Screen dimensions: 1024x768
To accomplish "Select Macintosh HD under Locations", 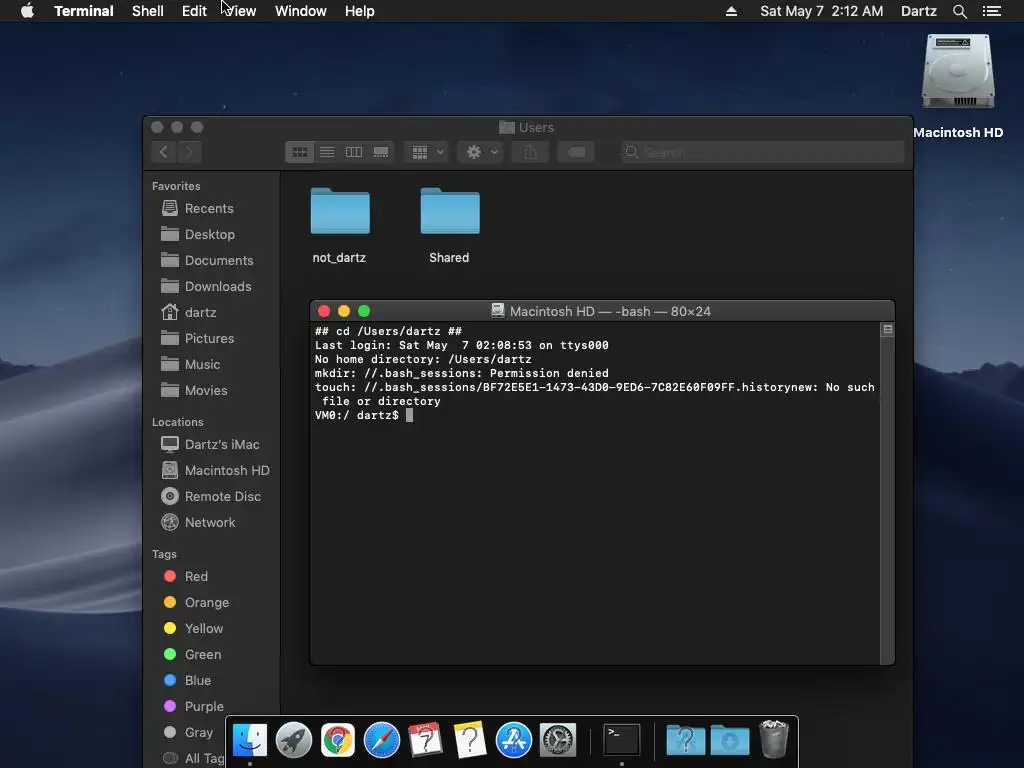I will (x=227, y=471).
